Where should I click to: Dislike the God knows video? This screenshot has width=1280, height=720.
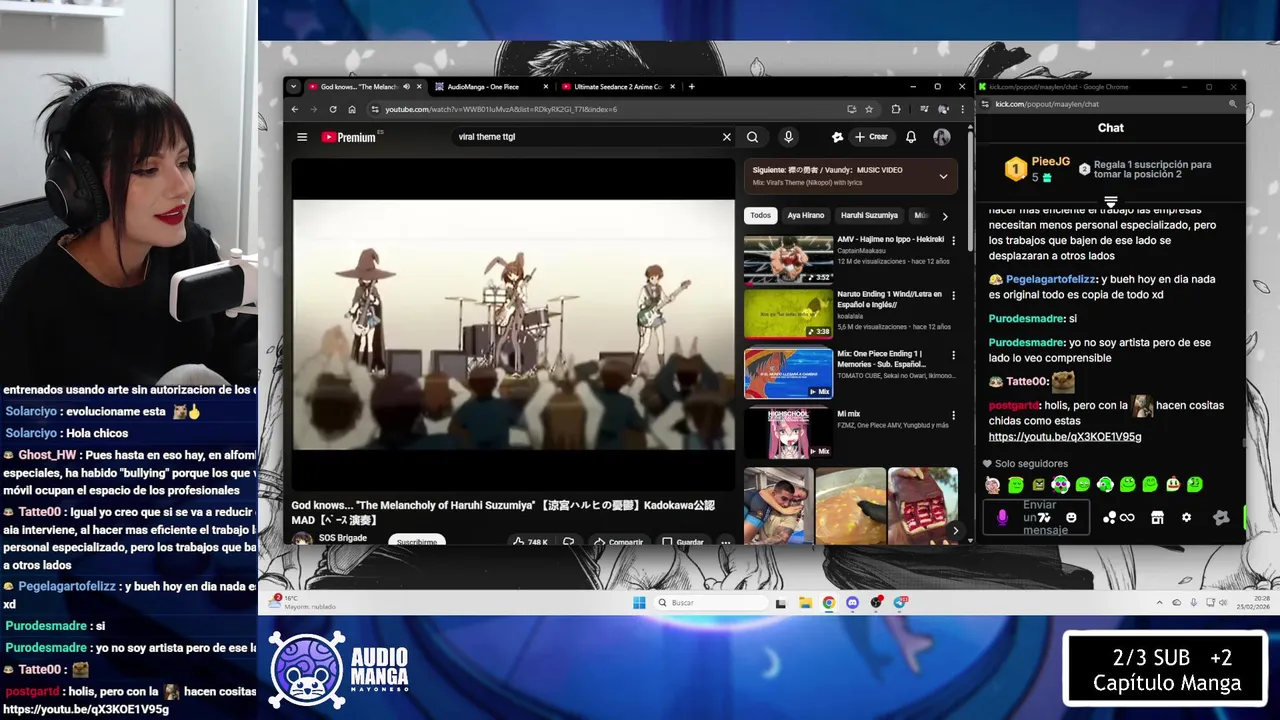click(568, 542)
